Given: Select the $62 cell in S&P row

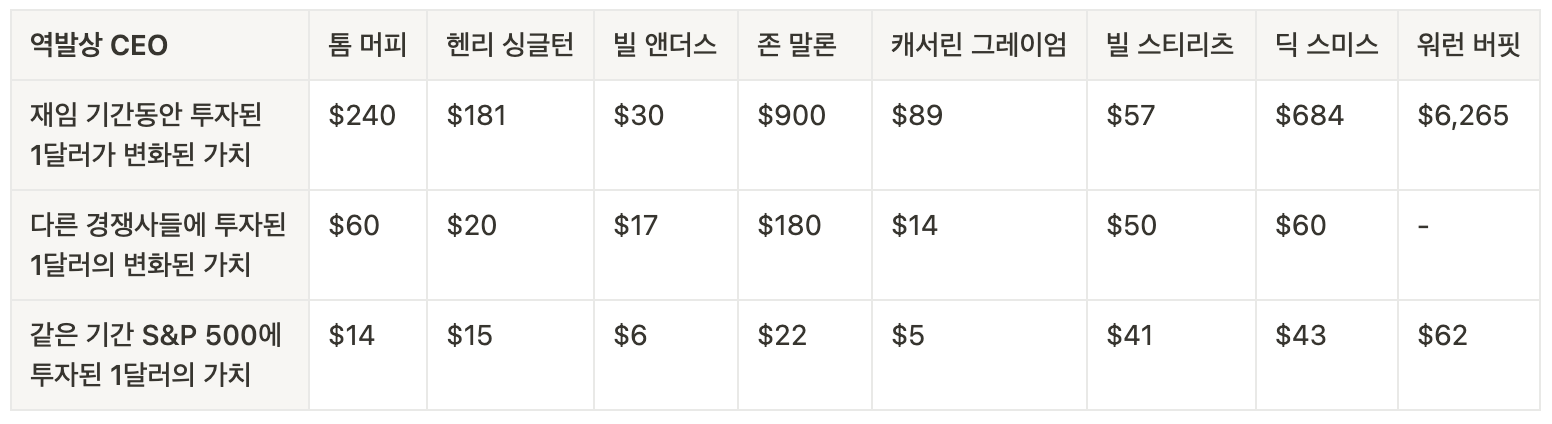Looking at the screenshot, I should pos(1469,355).
